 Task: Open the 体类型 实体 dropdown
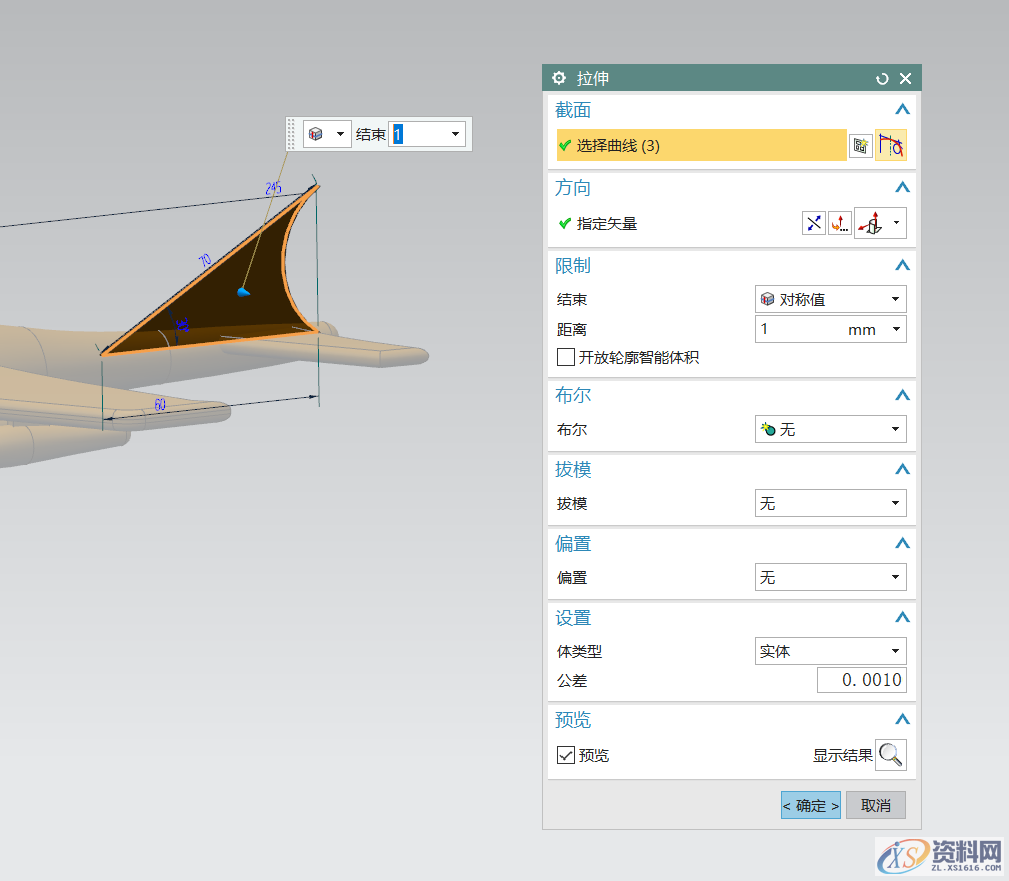click(830, 651)
